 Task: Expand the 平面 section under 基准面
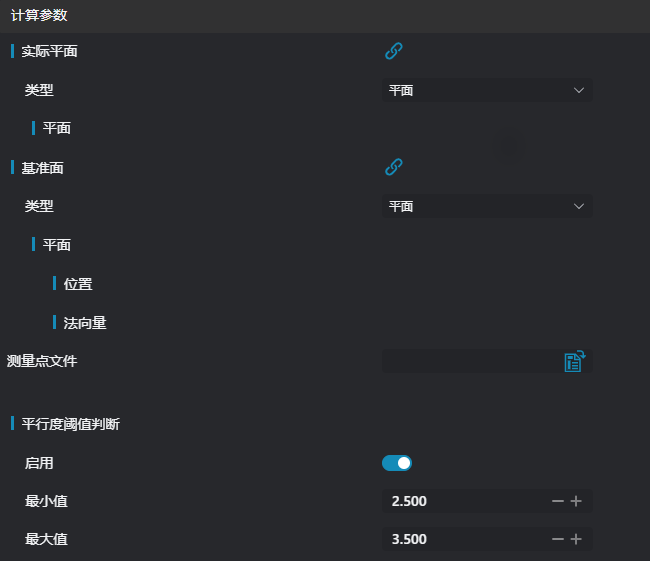[x=56, y=245]
